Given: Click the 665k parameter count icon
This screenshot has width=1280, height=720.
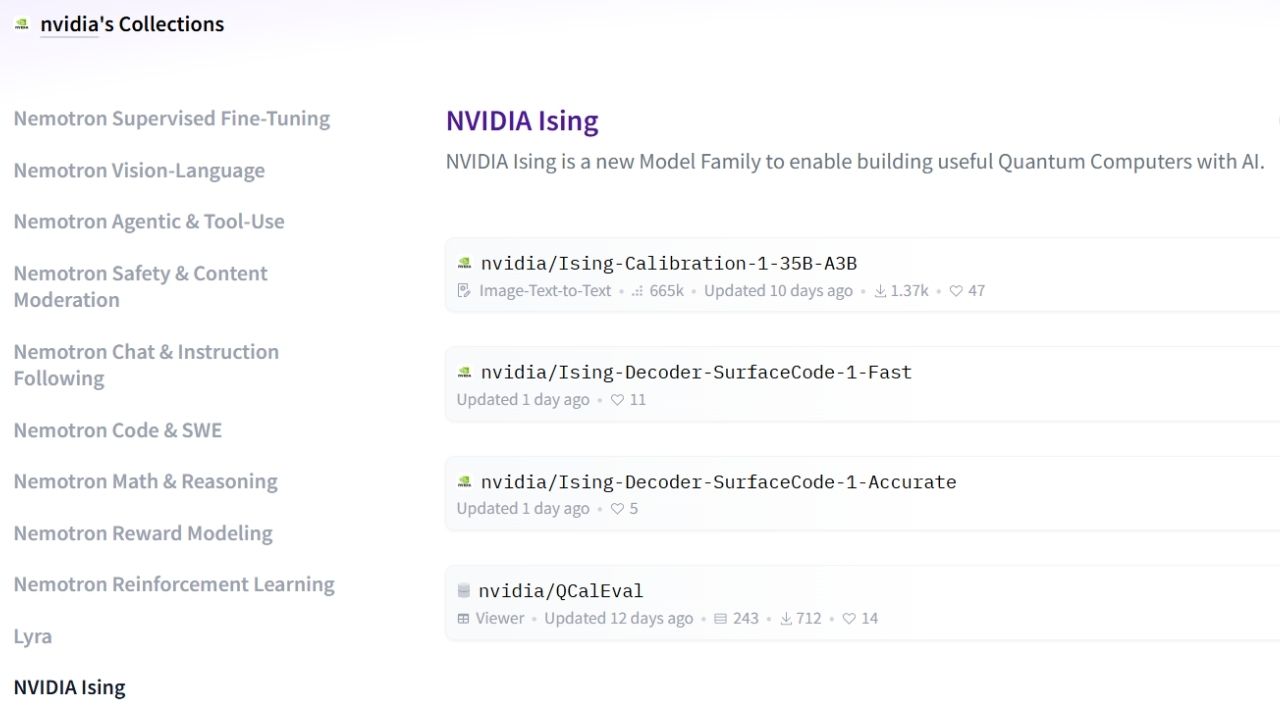Looking at the screenshot, I should pos(637,291).
